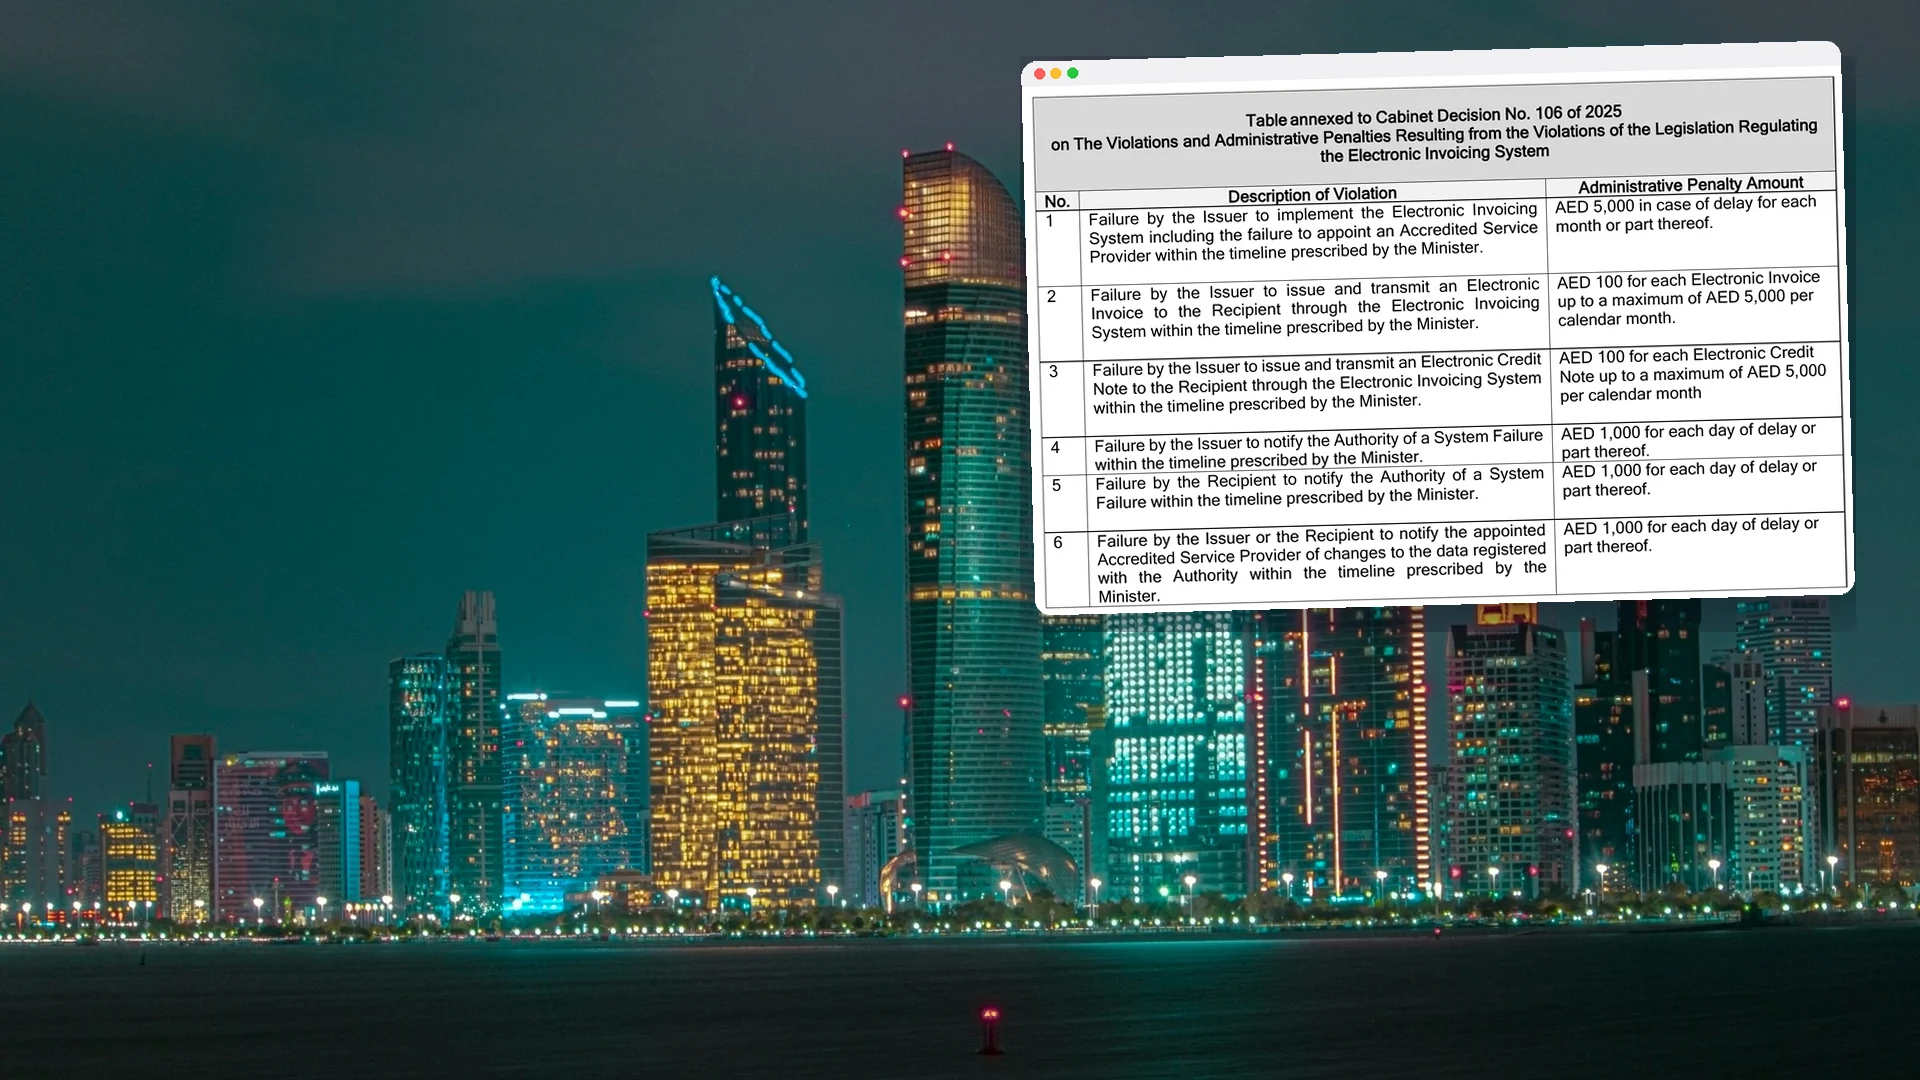Click the number 2 cell in table

point(1052,297)
